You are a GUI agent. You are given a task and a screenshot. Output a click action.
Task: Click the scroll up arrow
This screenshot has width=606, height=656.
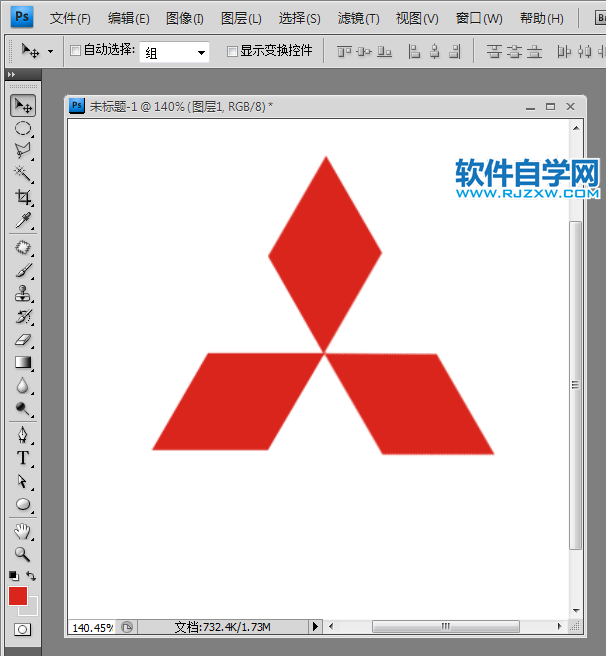(576, 128)
